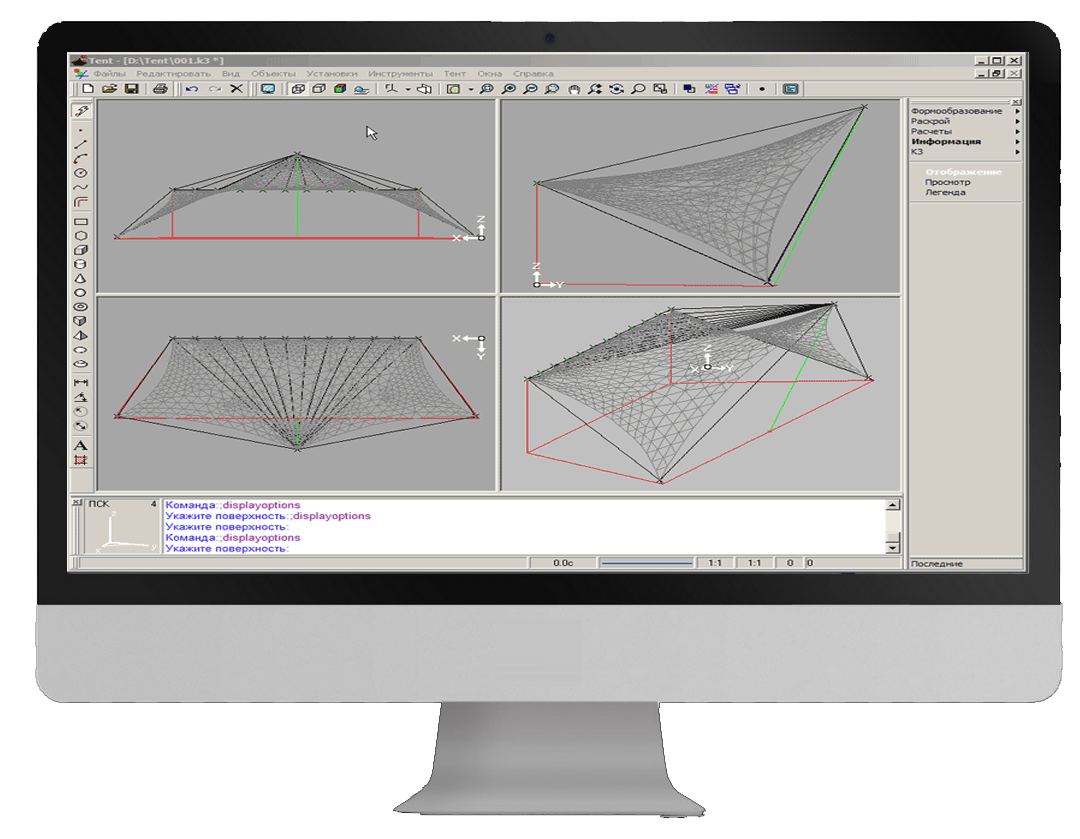Select the fillet corner tool
1080x839 pixels.
(x=81, y=202)
